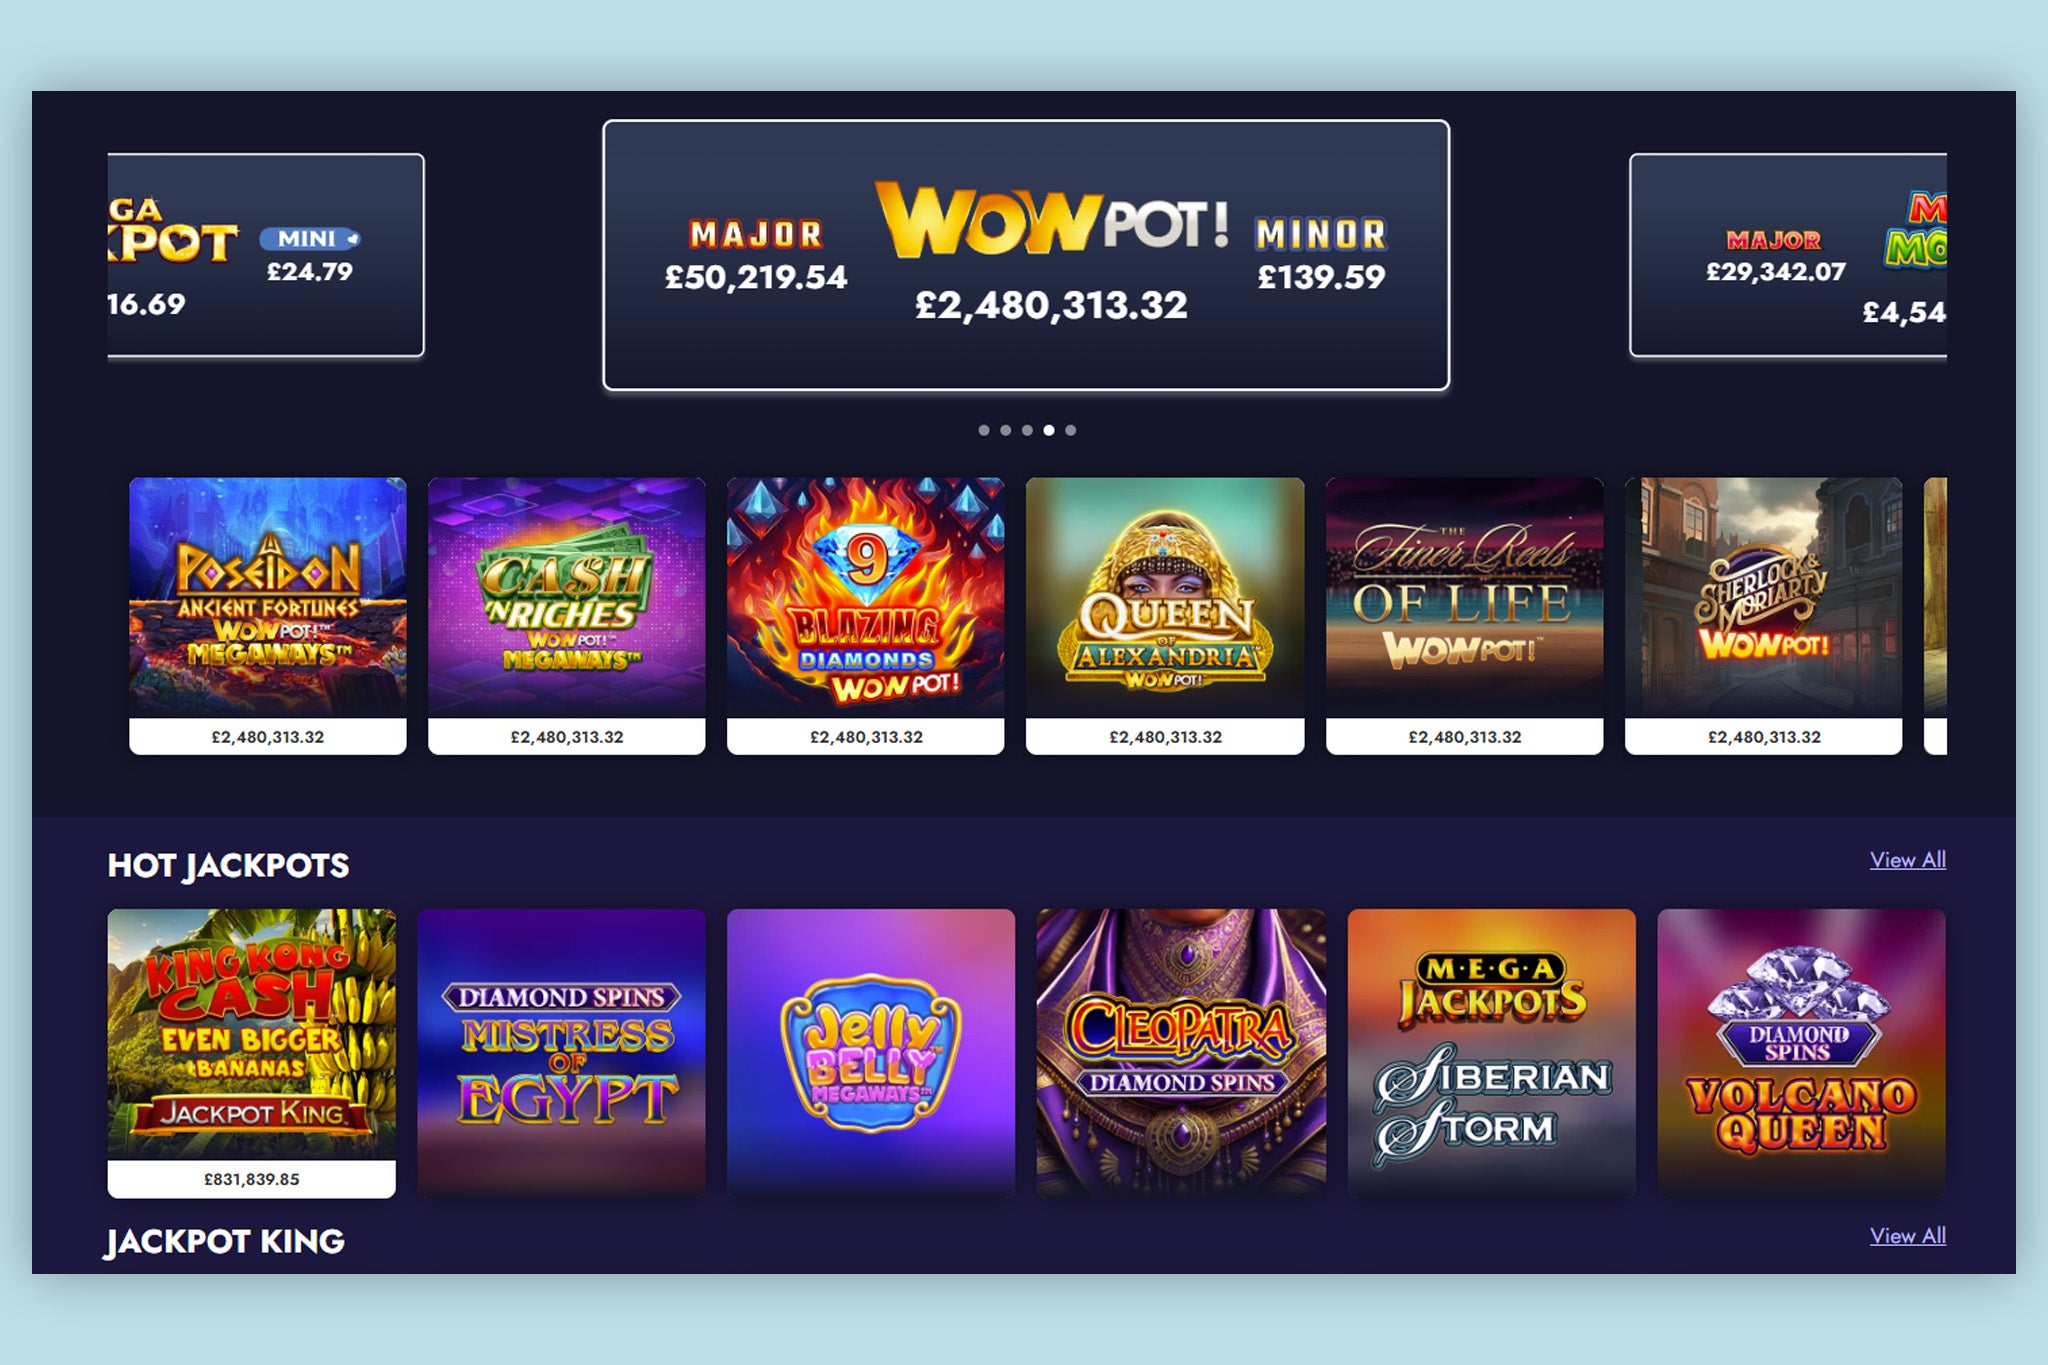Launch Diamond Spins Volcano Queen game
This screenshot has height=1365, width=2048.
(1801, 1053)
